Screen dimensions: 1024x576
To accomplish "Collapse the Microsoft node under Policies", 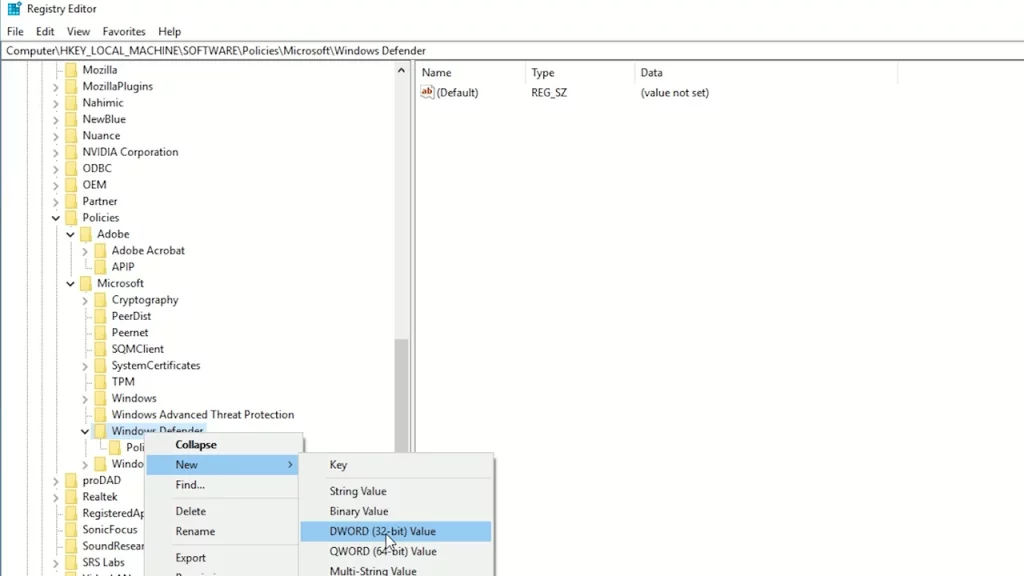I will click(x=70, y=283).
